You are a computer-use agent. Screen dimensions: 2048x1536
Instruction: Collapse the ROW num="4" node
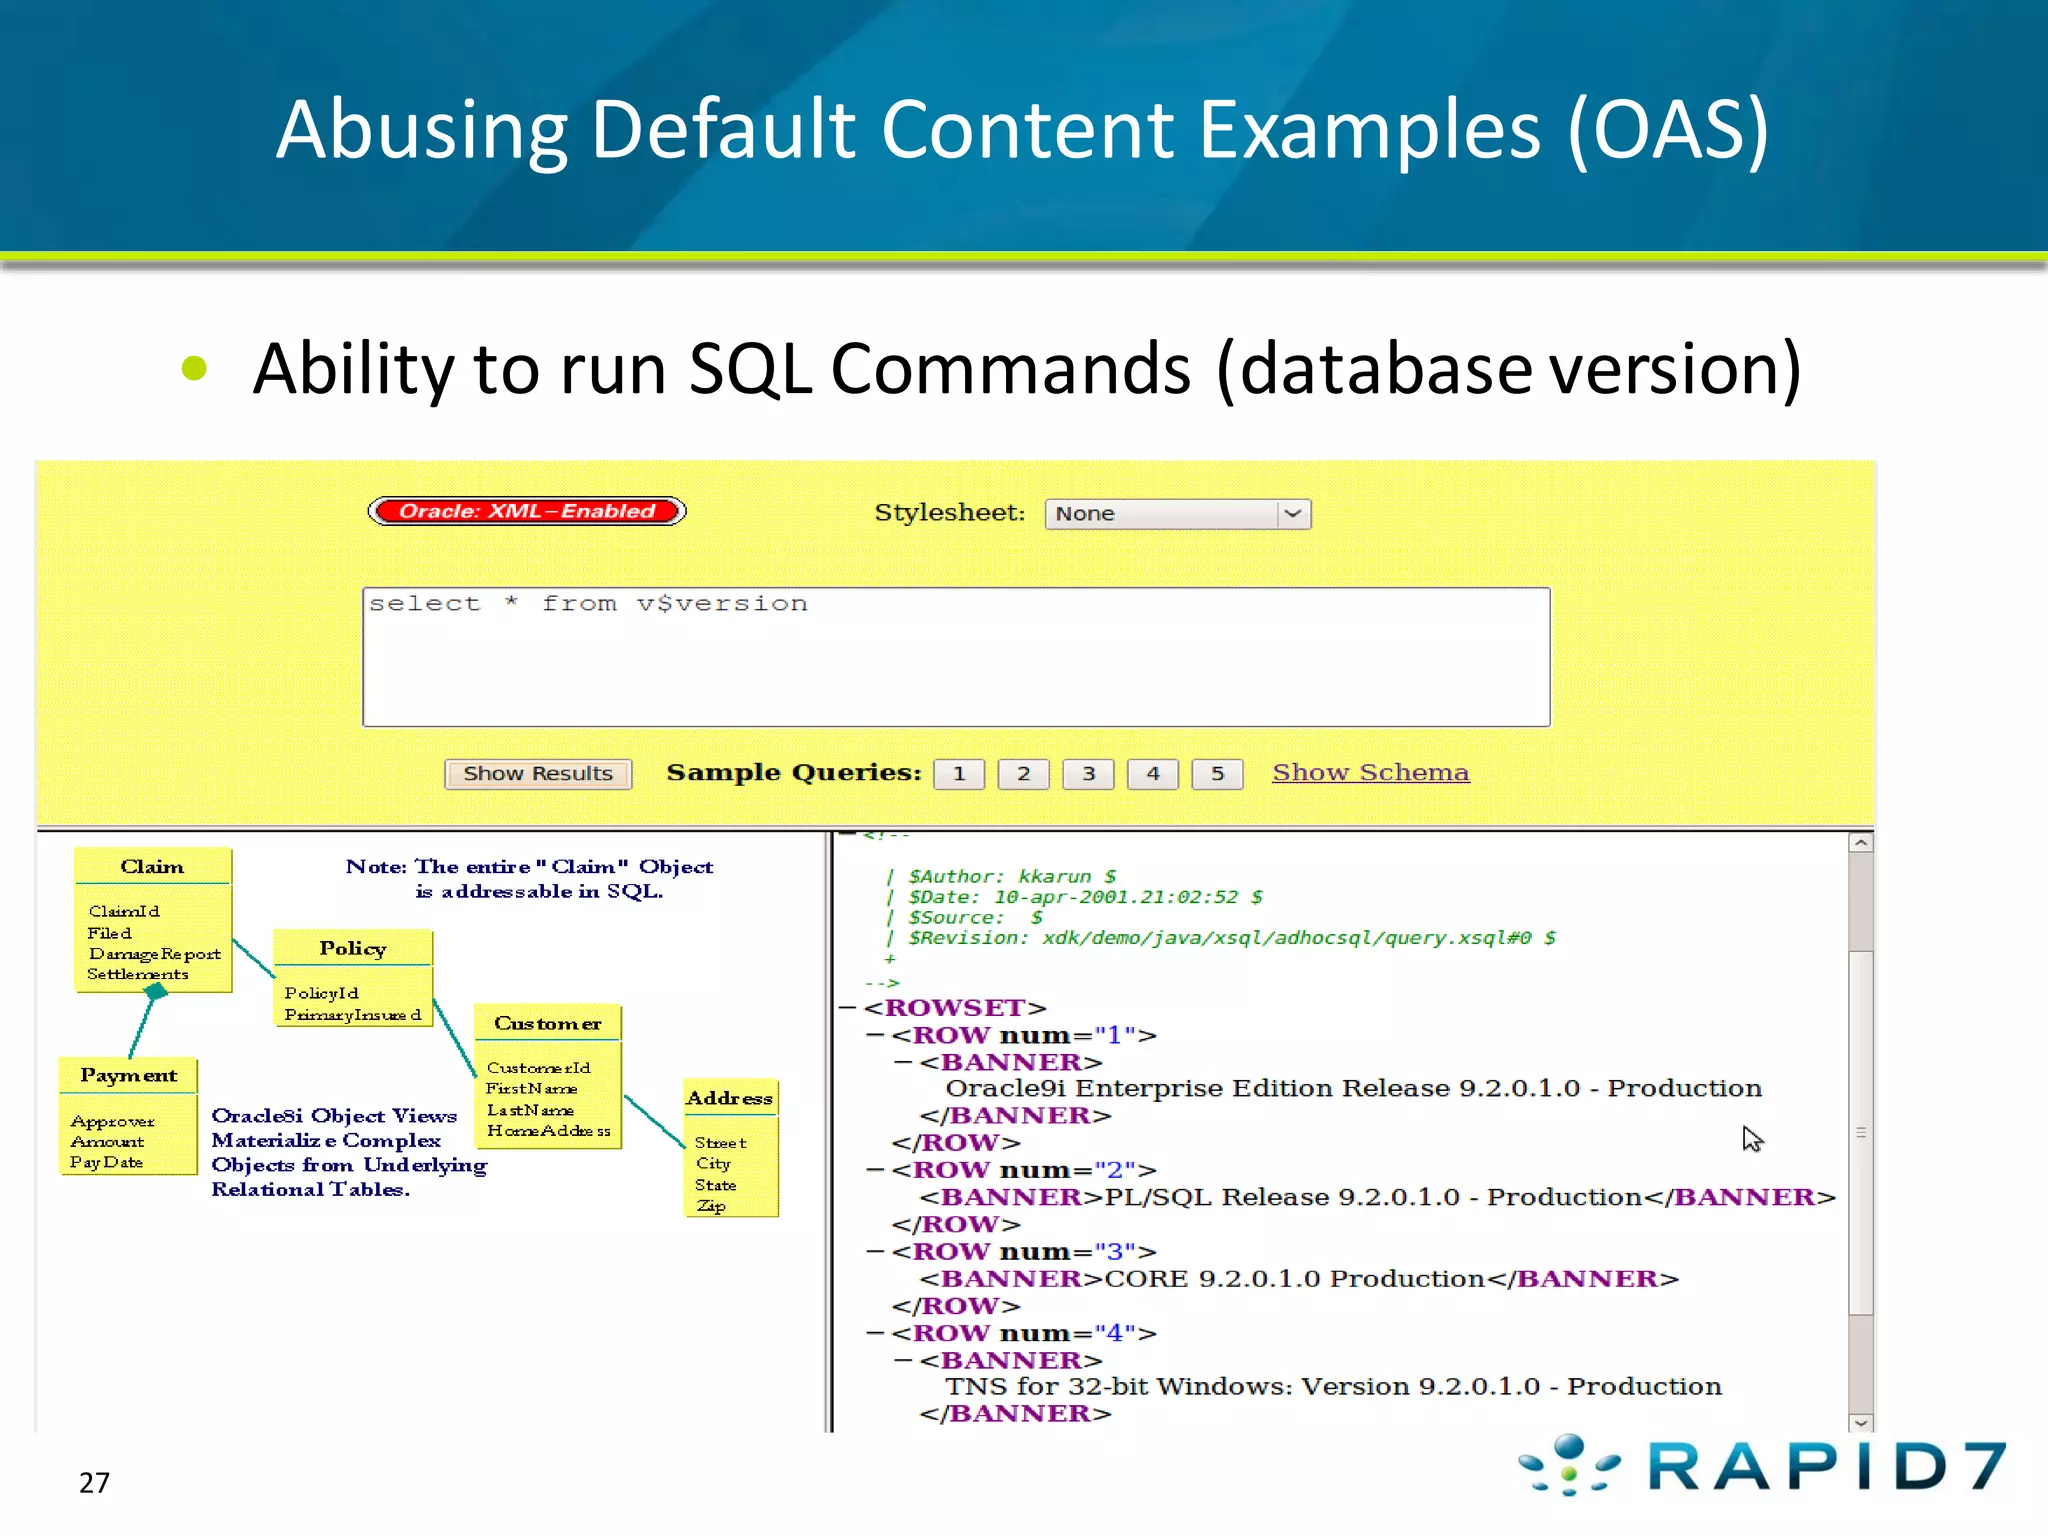(x=875, y=1334)
